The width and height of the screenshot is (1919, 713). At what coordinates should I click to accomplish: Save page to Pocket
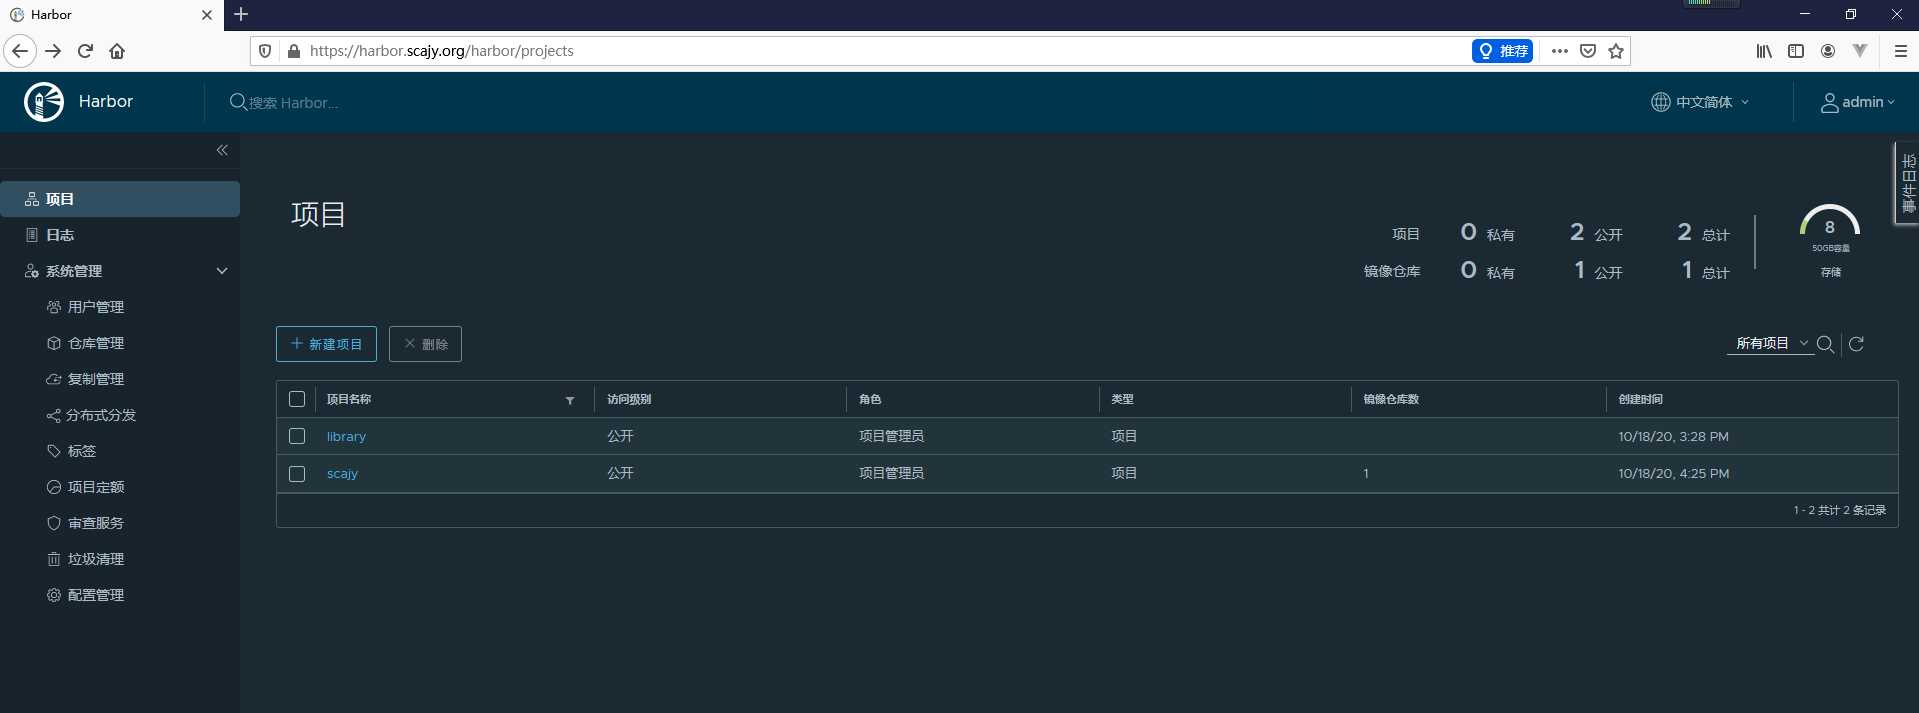tap(1588, 51)
